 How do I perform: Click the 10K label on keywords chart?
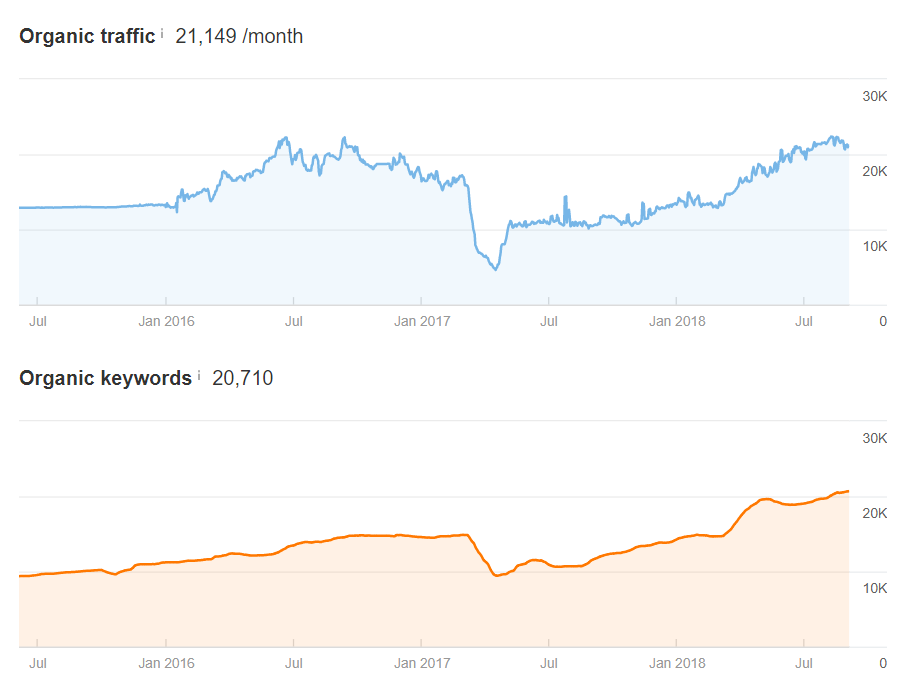pos(875,588)
